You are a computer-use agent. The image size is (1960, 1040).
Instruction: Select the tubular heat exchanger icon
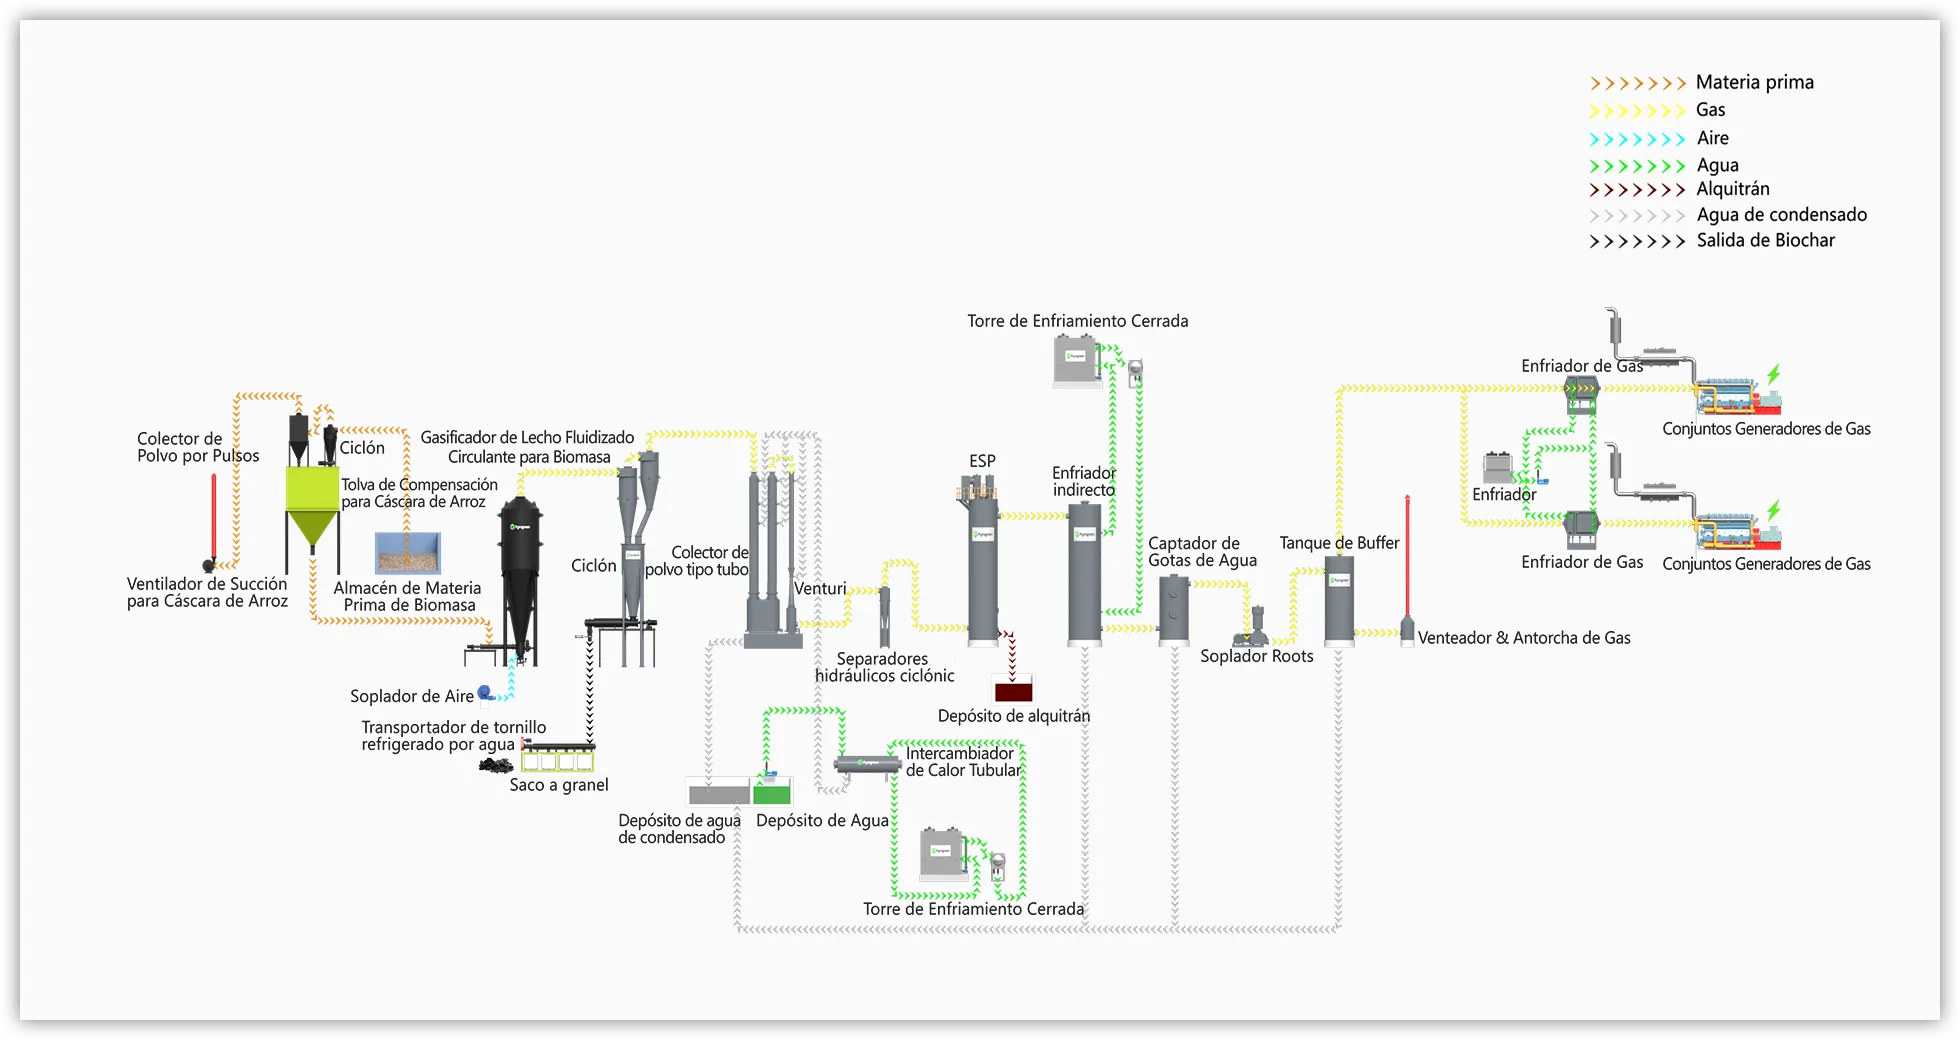(867, 765)
